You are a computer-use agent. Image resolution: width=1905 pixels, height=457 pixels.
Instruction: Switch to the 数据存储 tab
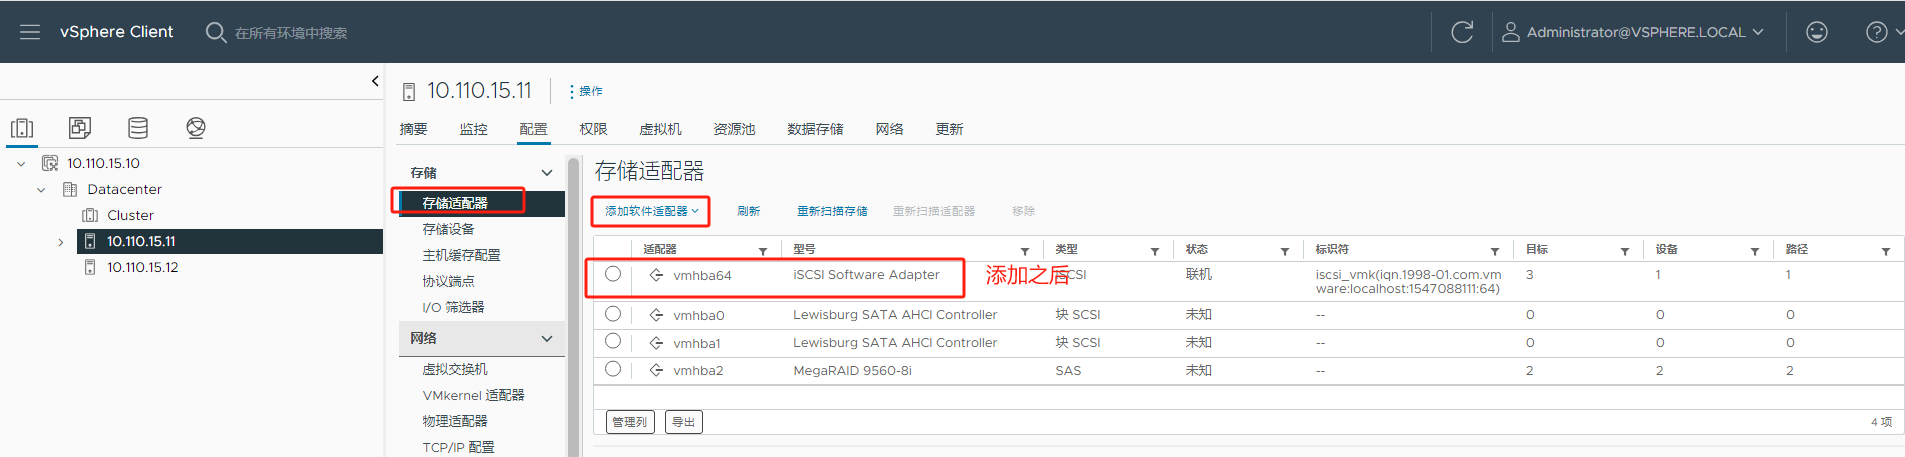point(815,129)
